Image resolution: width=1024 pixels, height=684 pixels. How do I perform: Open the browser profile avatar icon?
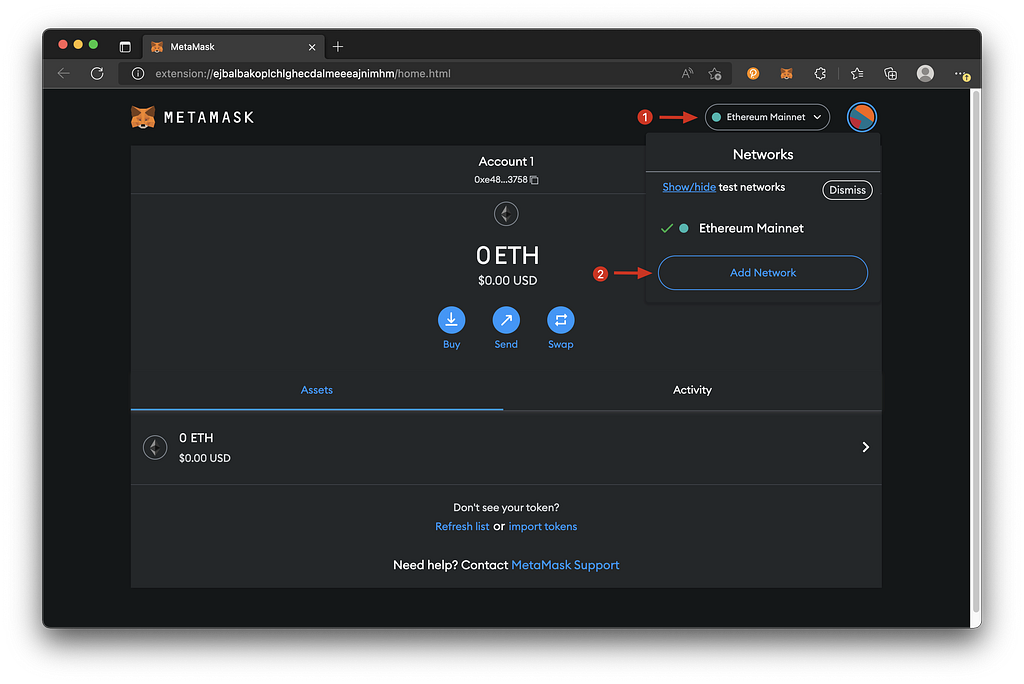[x=925, y=73]
